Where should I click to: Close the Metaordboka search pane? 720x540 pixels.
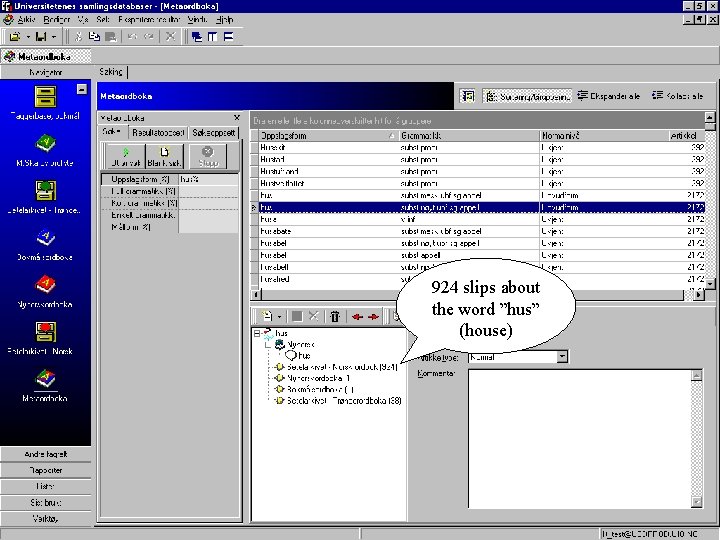pyautogui.click(x=236, y=118)
